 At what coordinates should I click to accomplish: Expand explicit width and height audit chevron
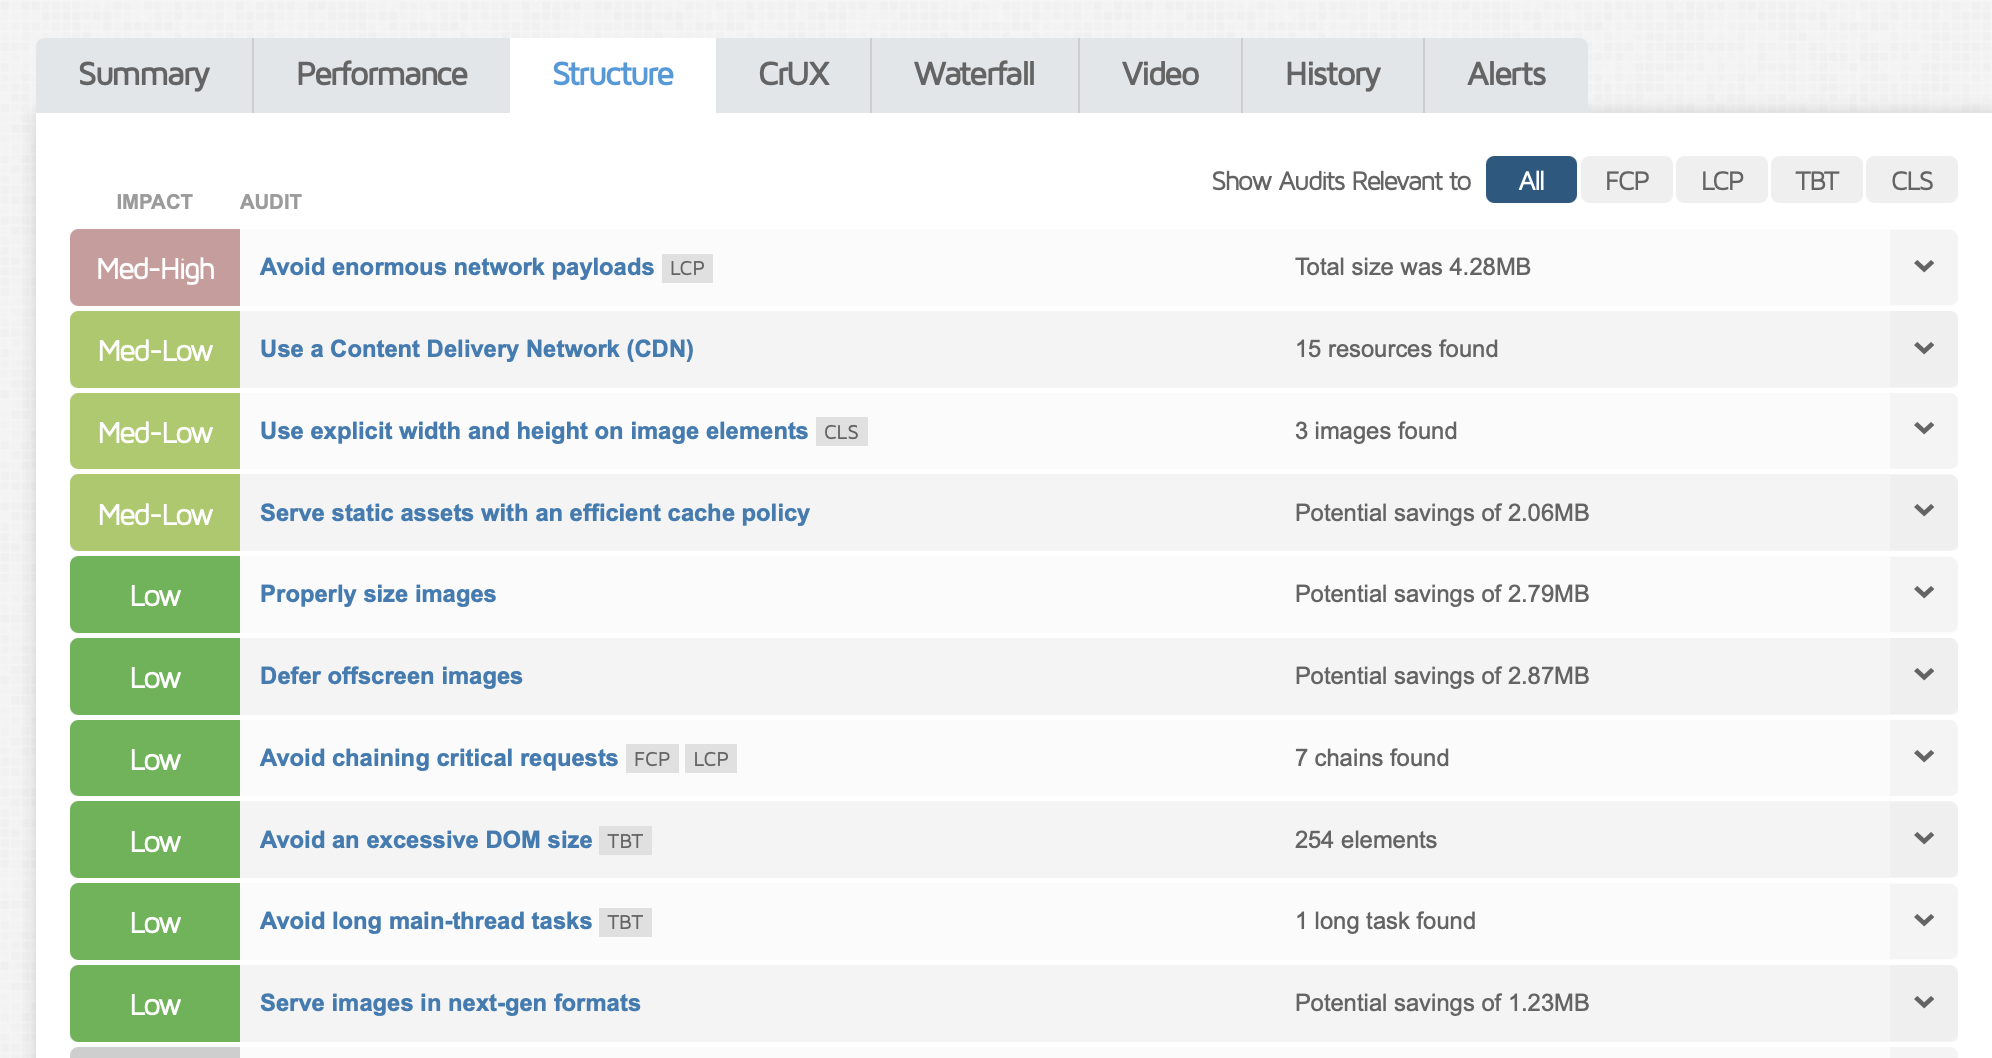point(1924,430)
